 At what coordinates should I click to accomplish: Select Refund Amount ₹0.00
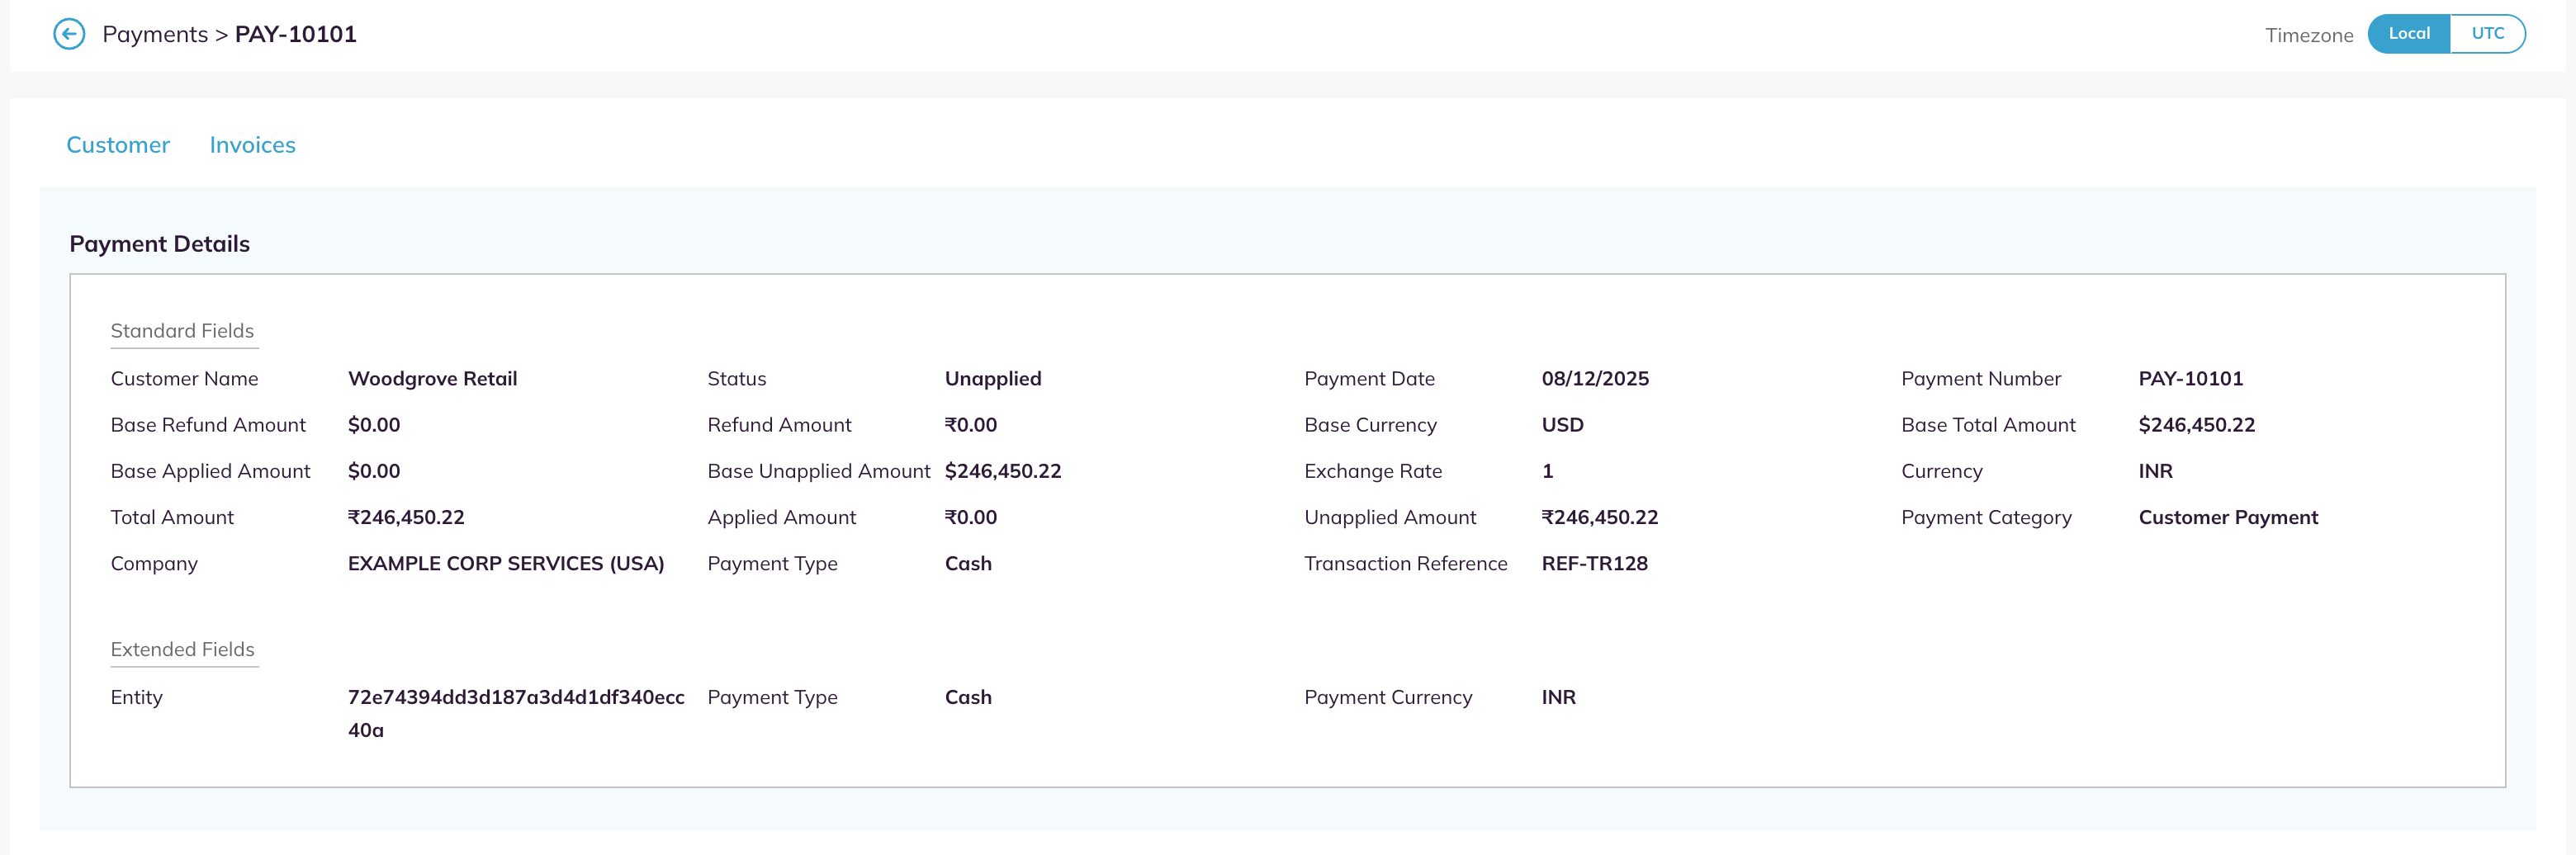tap(971, 425)
